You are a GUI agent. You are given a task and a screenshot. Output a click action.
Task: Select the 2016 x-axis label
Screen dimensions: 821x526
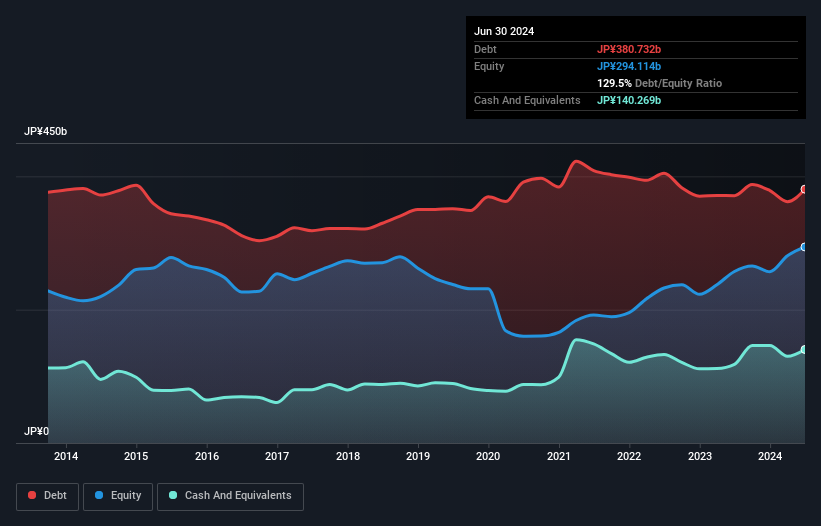pyautogui.click(x=207, y=456)
